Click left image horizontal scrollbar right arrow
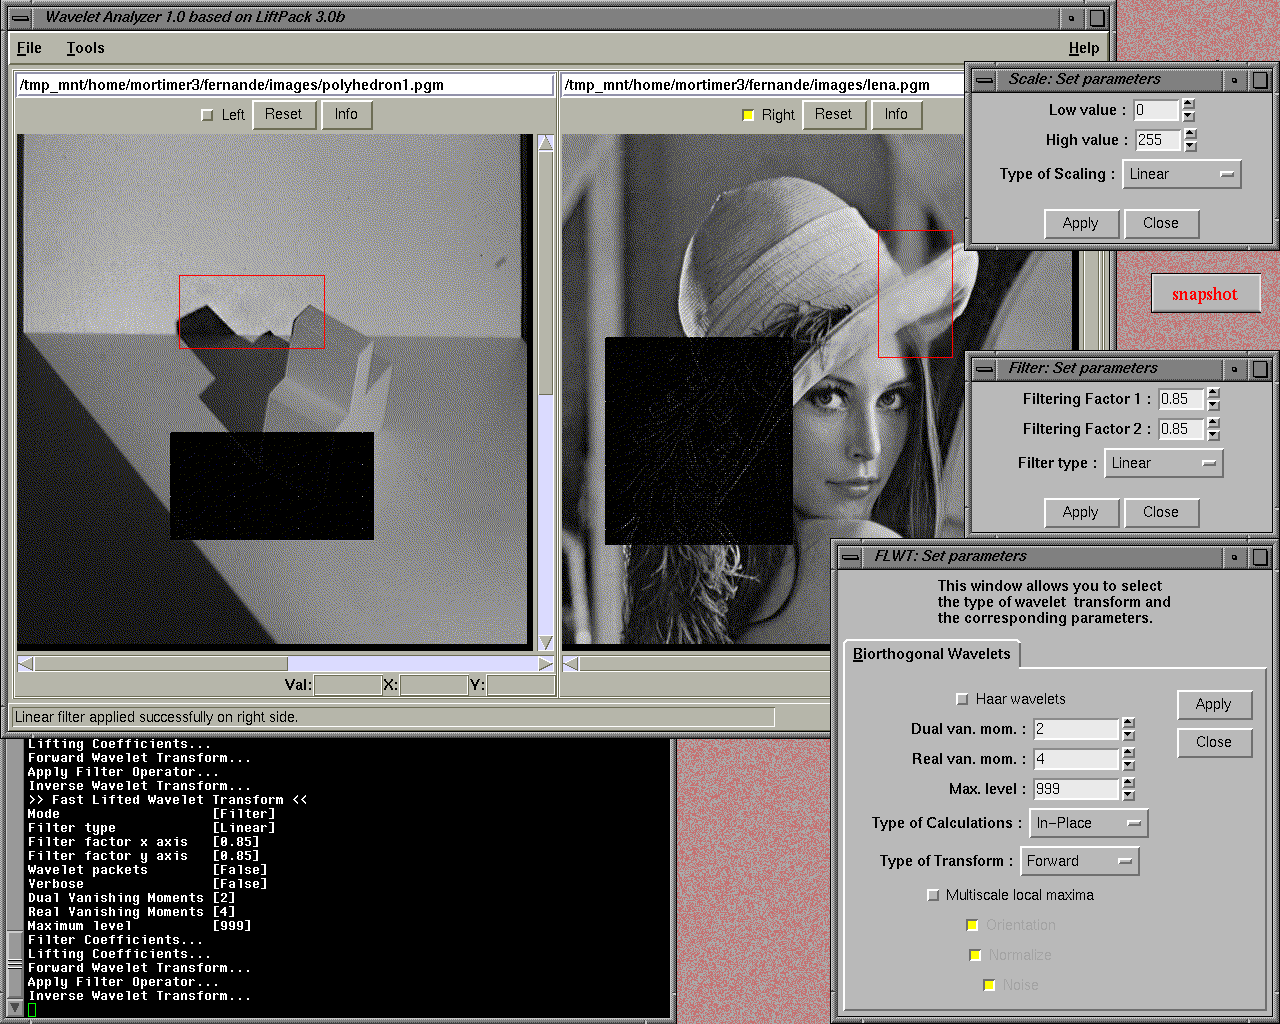The height and width of the screenshot is (1024, 1280). pyautogui.click(x=546, y=664)
